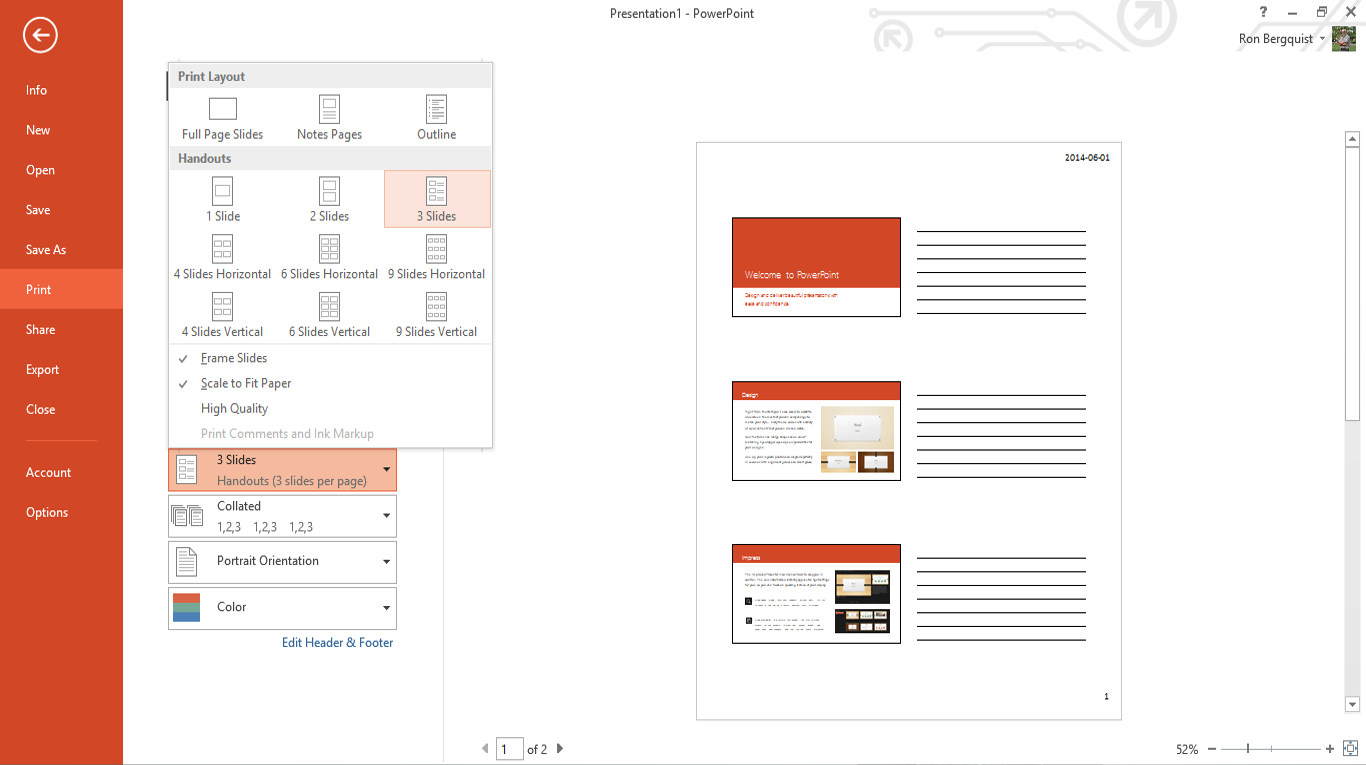Toggle the Frame Slides option
Image resolution: width=1366 pixels, height=765 pixels.
coord(233,358)
